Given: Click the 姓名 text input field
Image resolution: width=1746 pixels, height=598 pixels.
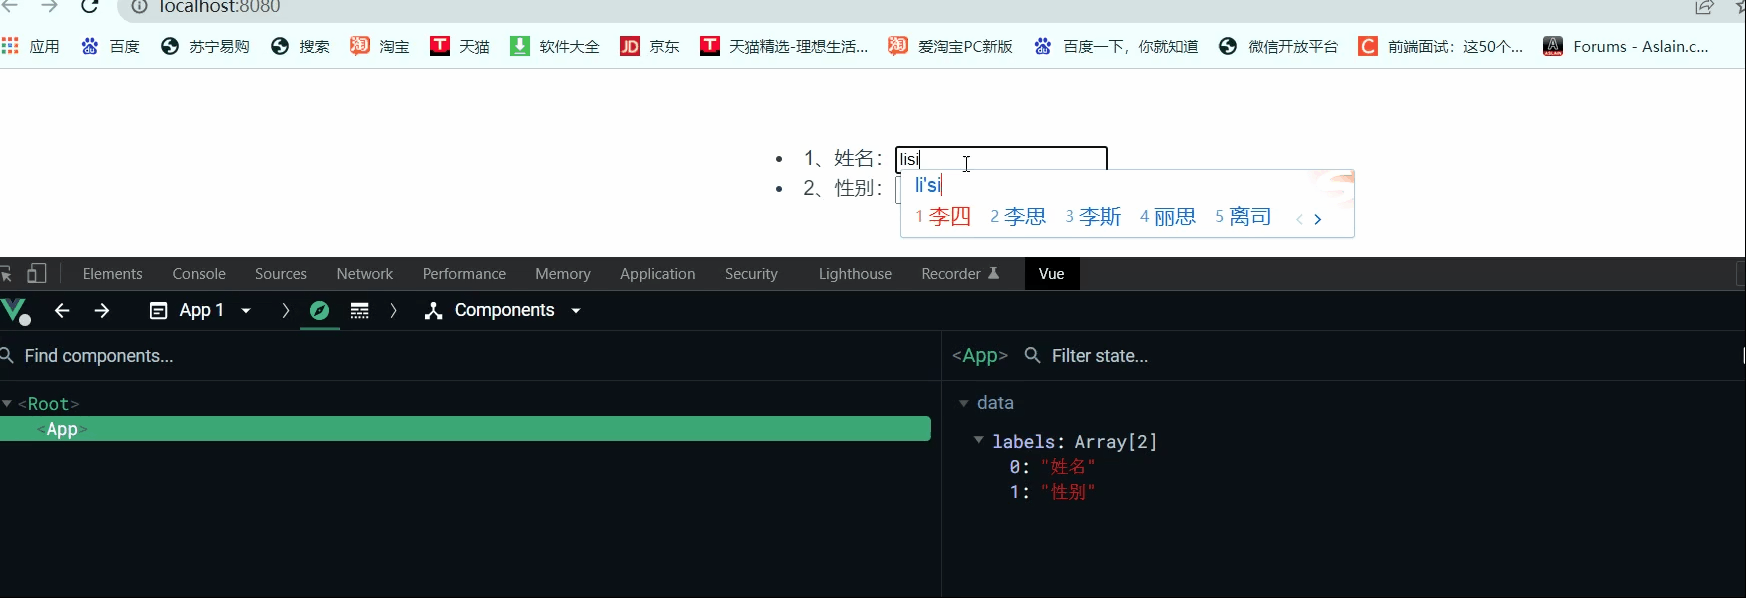Looking at the screenshot, I should click(x=1001, y=159).
